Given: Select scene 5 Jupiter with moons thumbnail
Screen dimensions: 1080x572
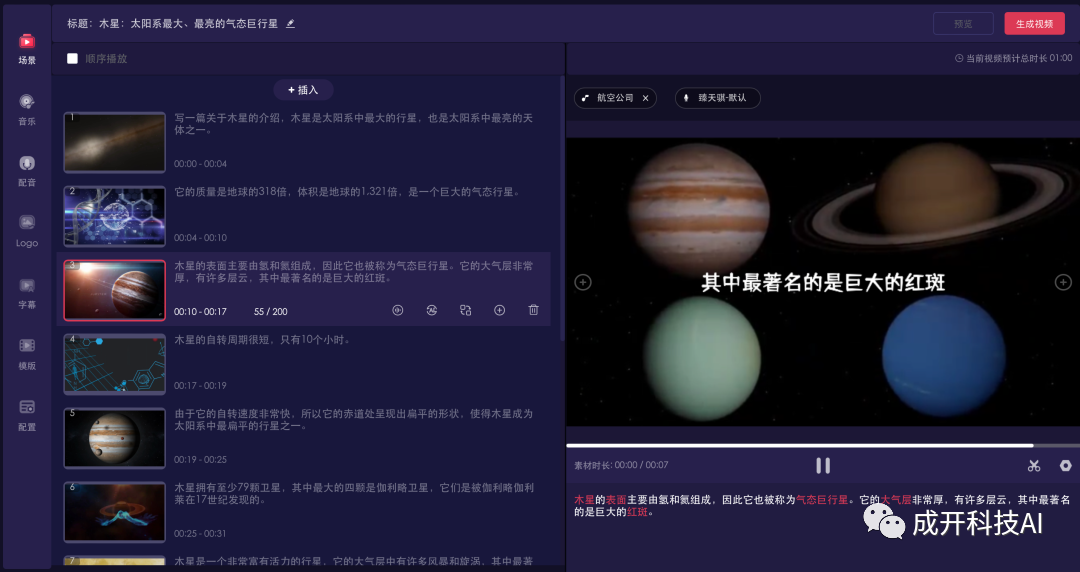Looking at the screenshot, I should coord(114,438).
